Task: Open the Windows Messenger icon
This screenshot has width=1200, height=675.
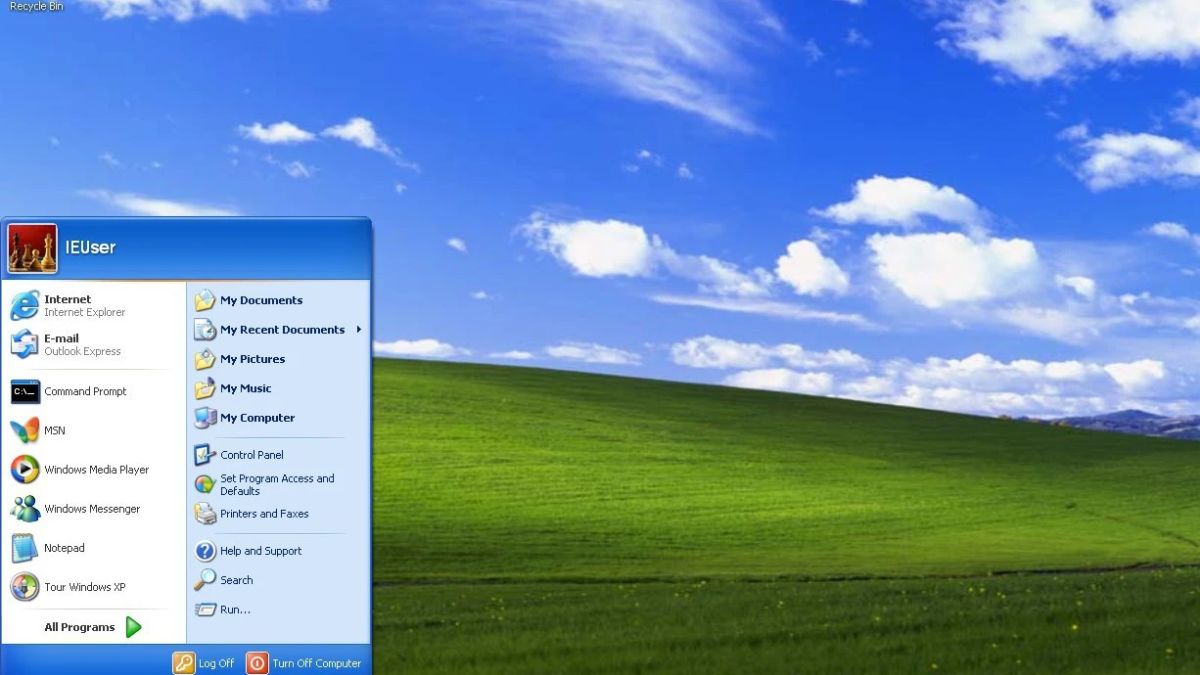Action: [25, 508]
